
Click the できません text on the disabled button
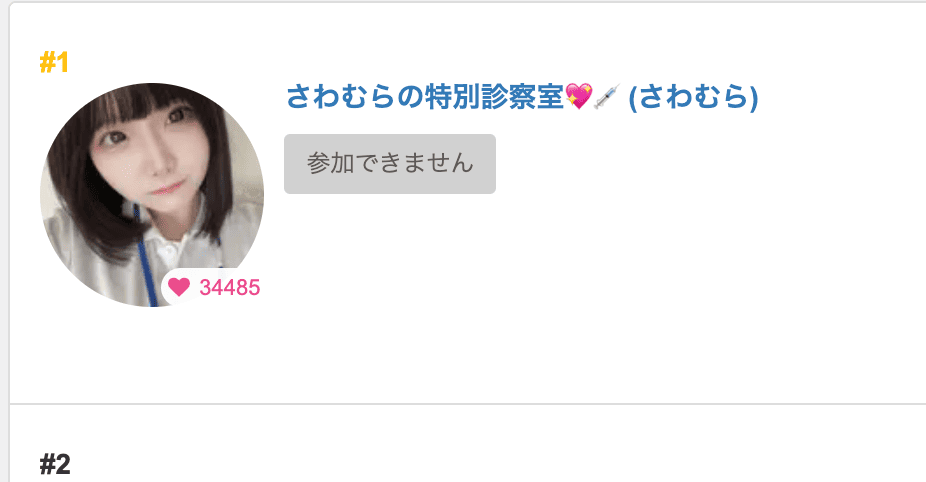pos(415,164)
